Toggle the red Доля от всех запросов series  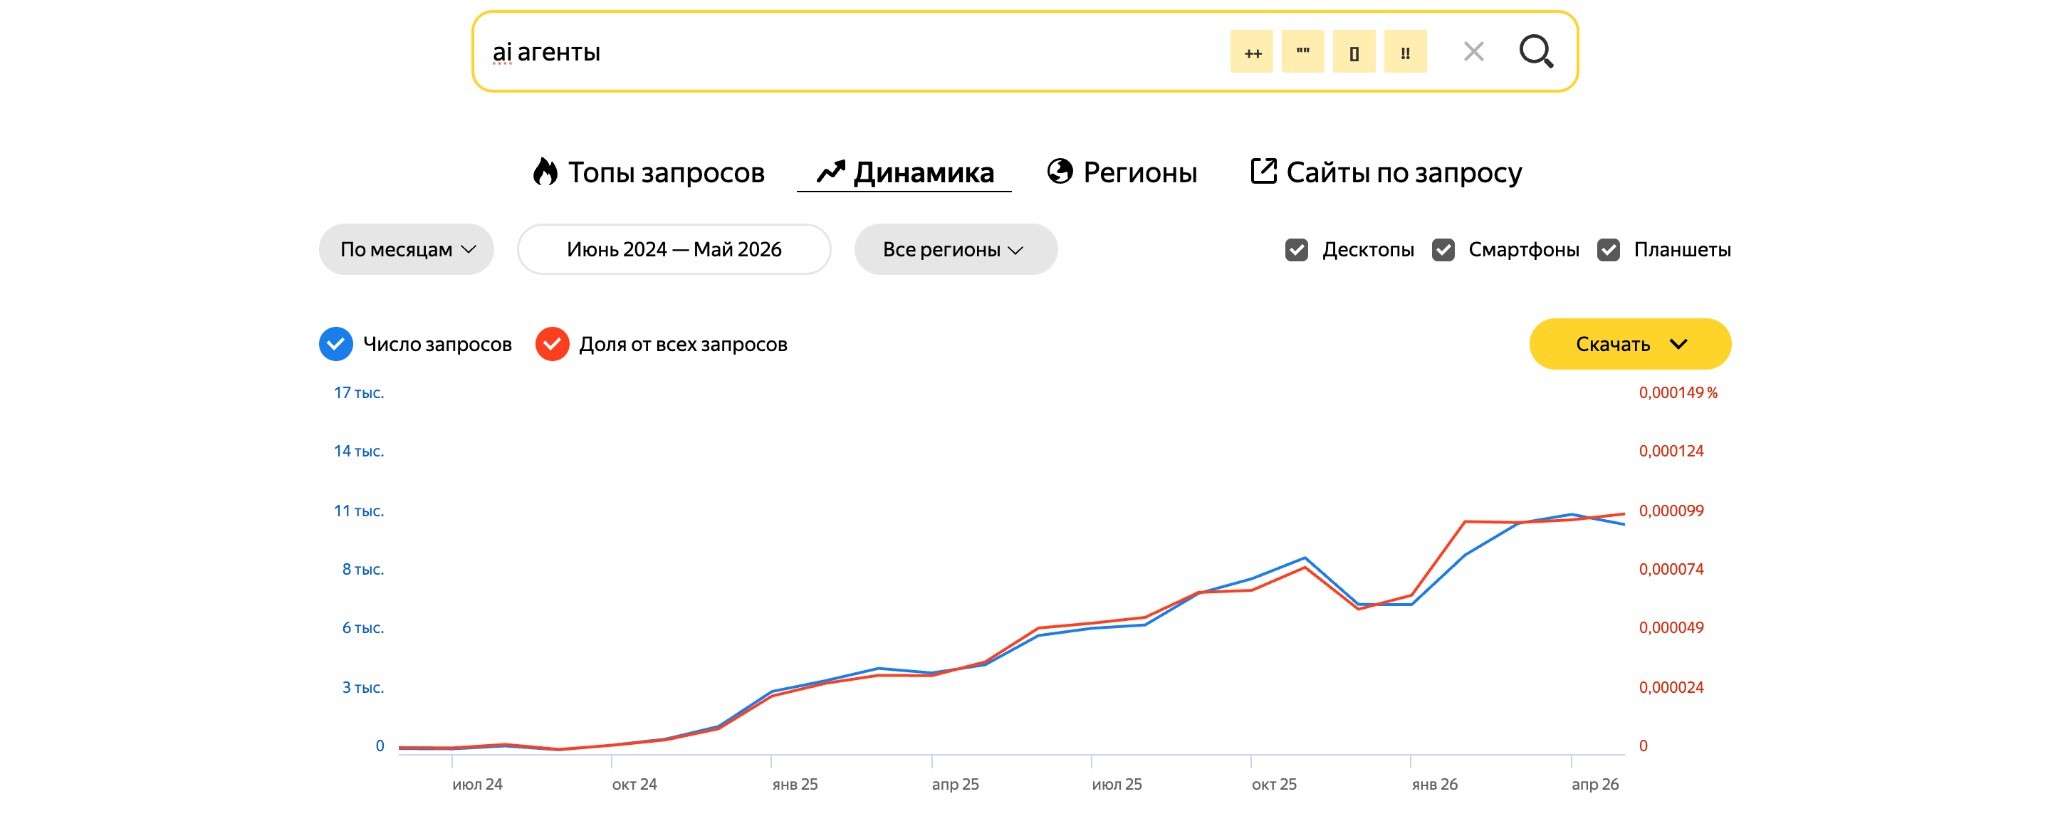(x=661, y=344)
